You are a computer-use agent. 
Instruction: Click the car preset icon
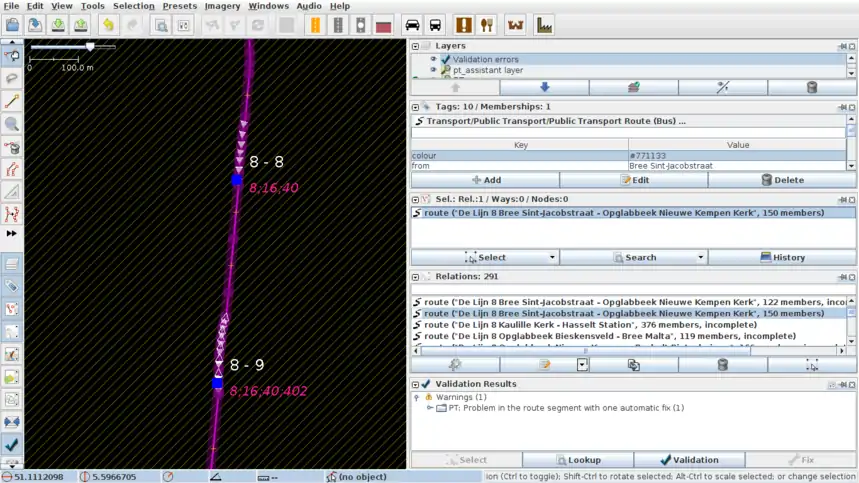(x=411, y=25)
